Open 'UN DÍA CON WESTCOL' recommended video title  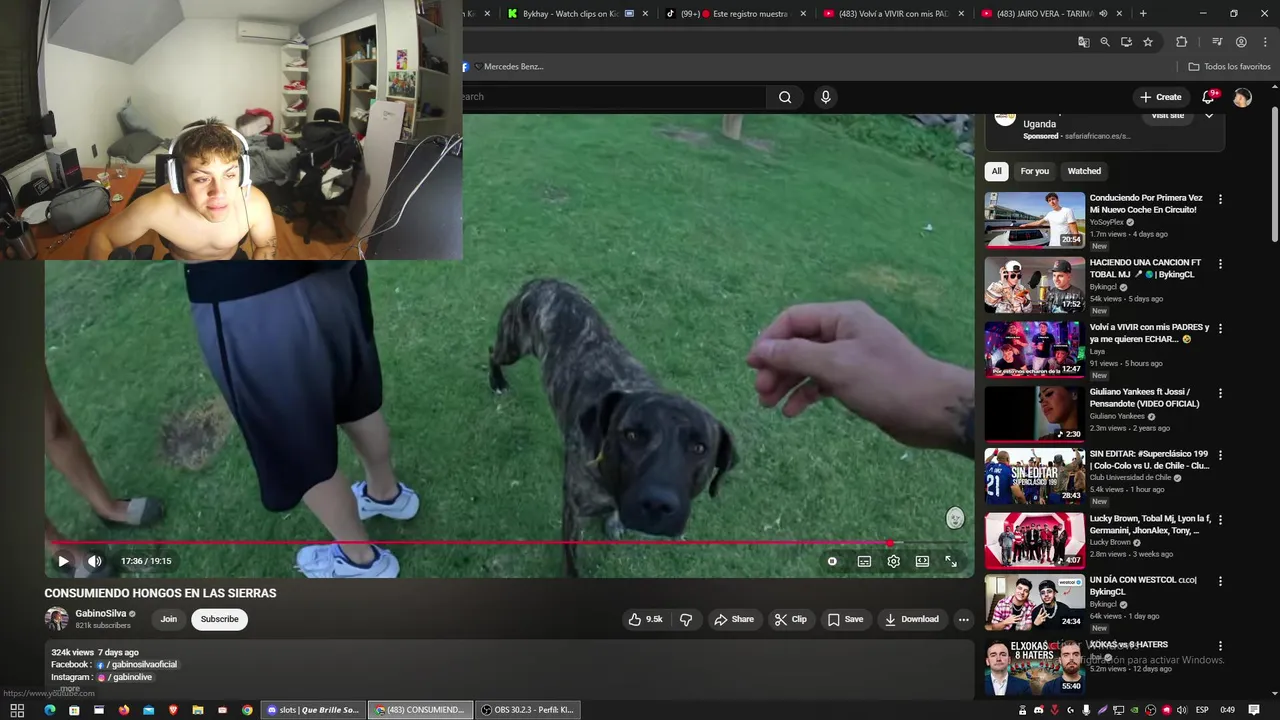point(1143,585)
